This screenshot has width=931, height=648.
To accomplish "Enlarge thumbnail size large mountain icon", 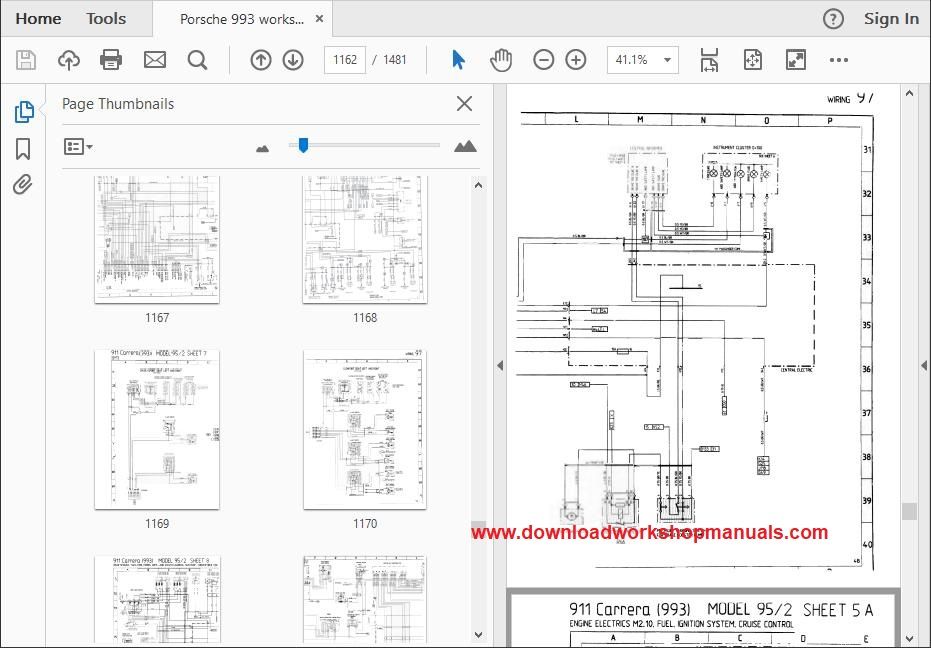I will (x=465, y=146).
